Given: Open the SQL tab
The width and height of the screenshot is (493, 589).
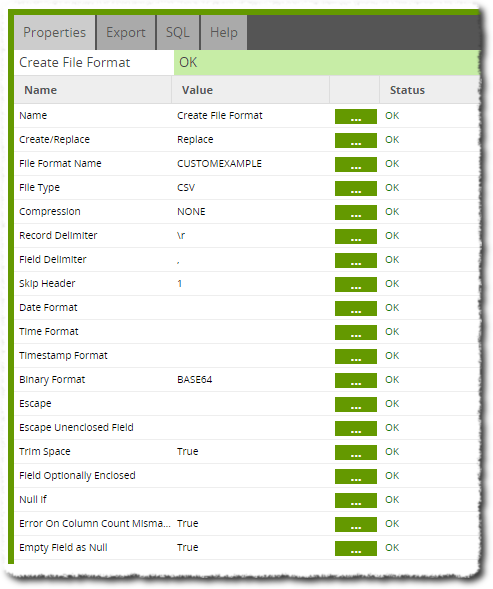Looking at the screenshot, I should tap(178, 33).
